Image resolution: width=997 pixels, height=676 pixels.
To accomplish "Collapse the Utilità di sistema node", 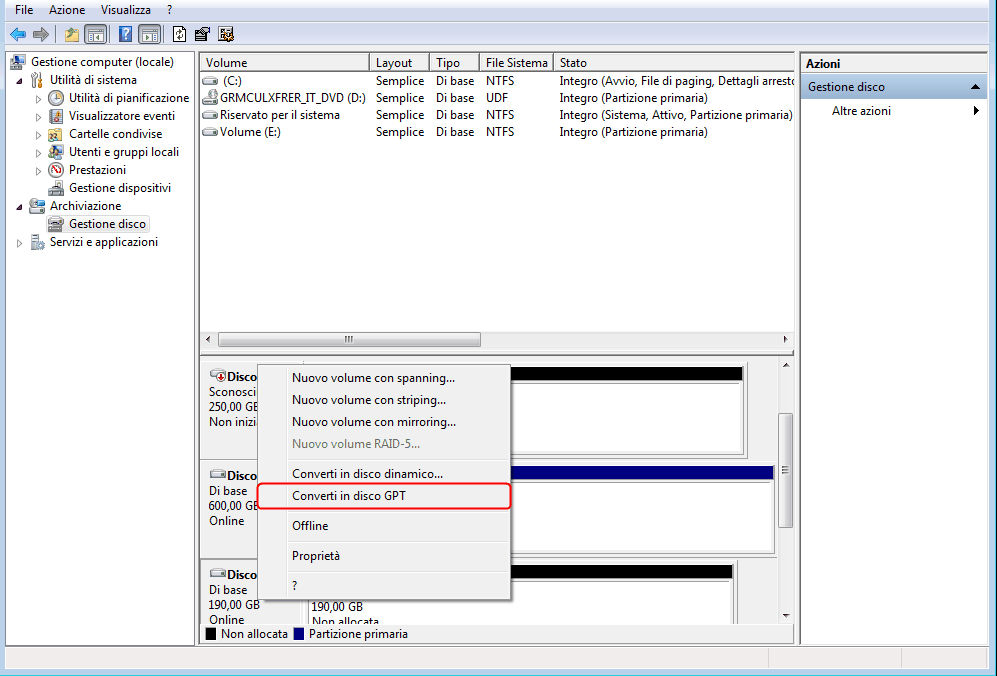I will click(x=19, y=81).
